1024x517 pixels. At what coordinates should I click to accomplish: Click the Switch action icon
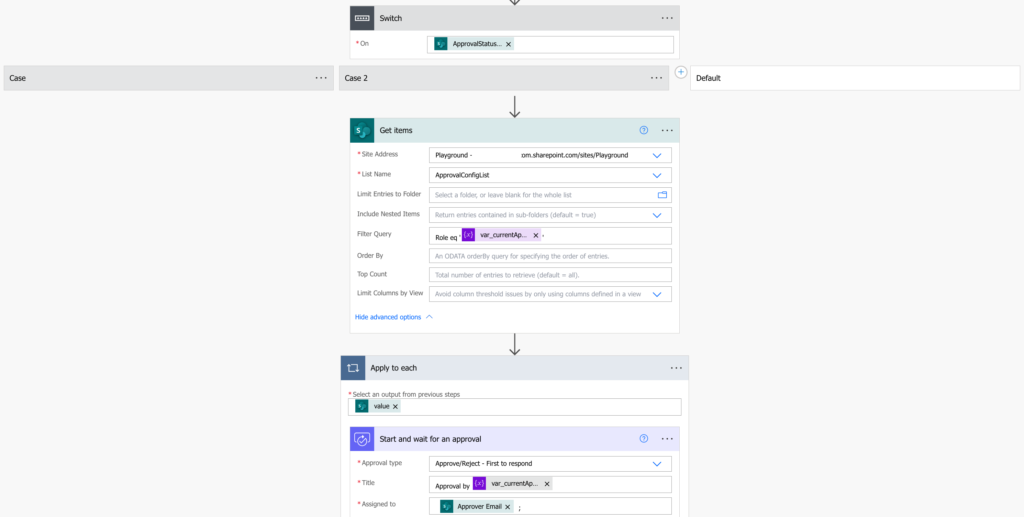pos(361,18)
